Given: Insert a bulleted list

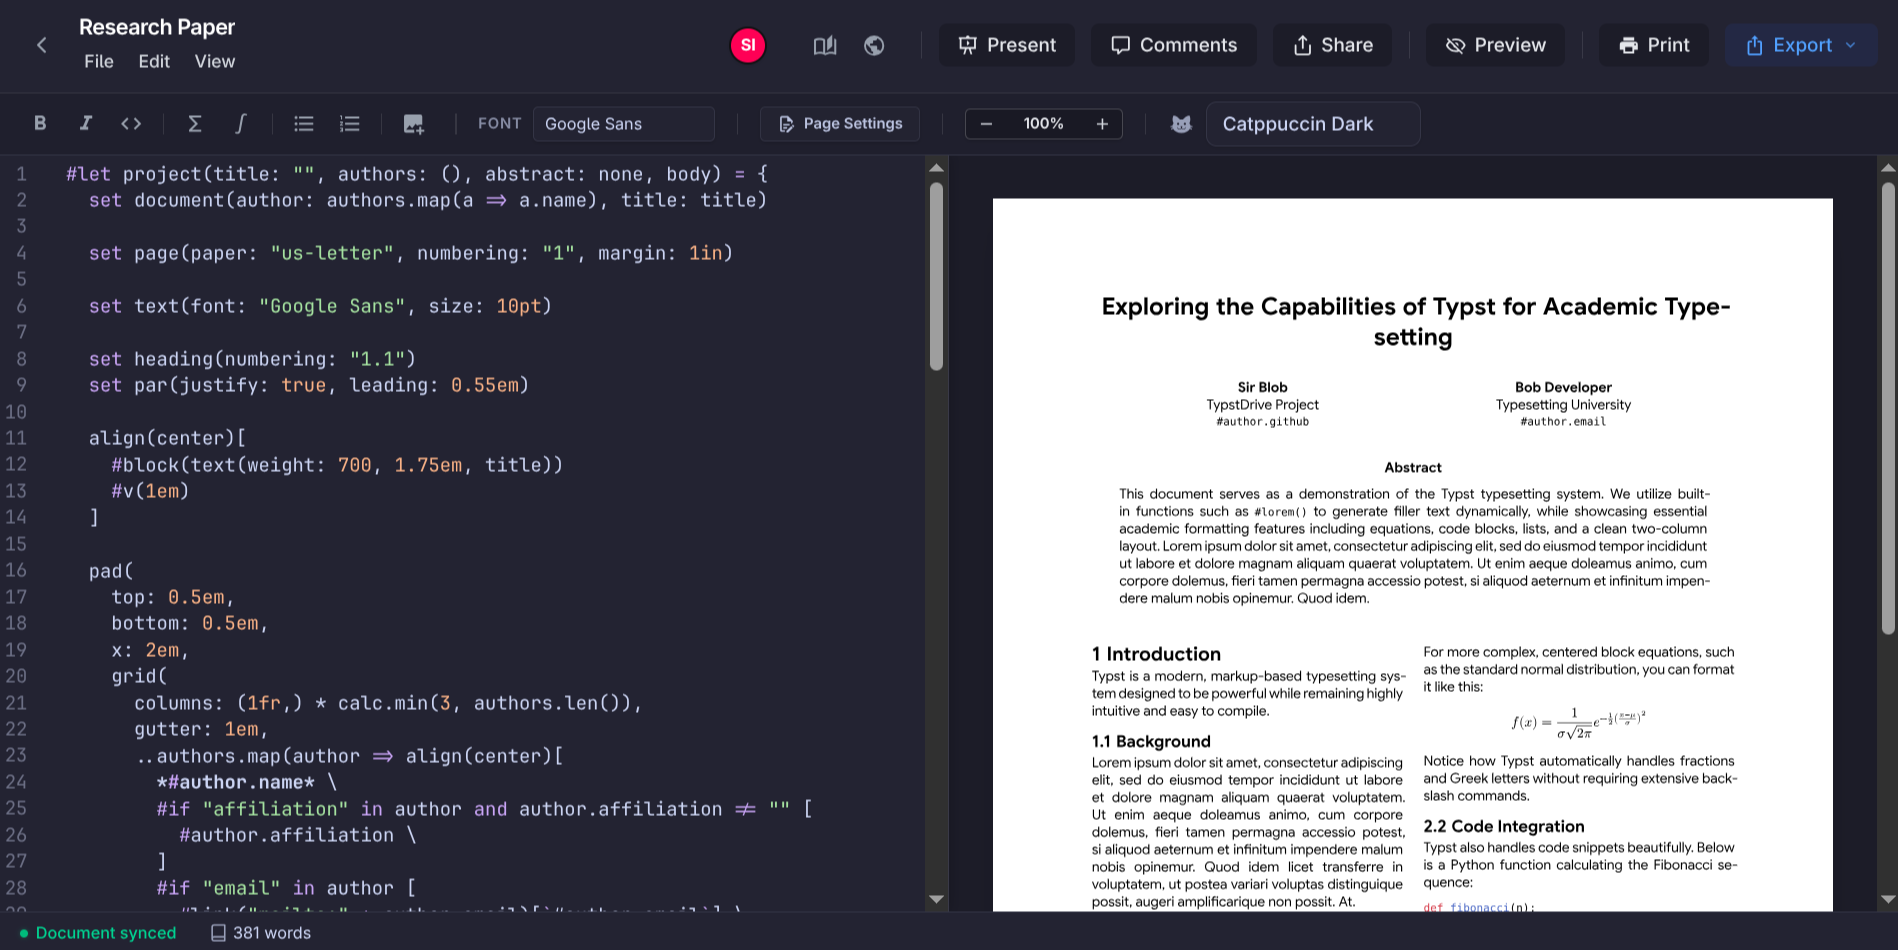Looking at the screenshot, I should tap(304, 123).
